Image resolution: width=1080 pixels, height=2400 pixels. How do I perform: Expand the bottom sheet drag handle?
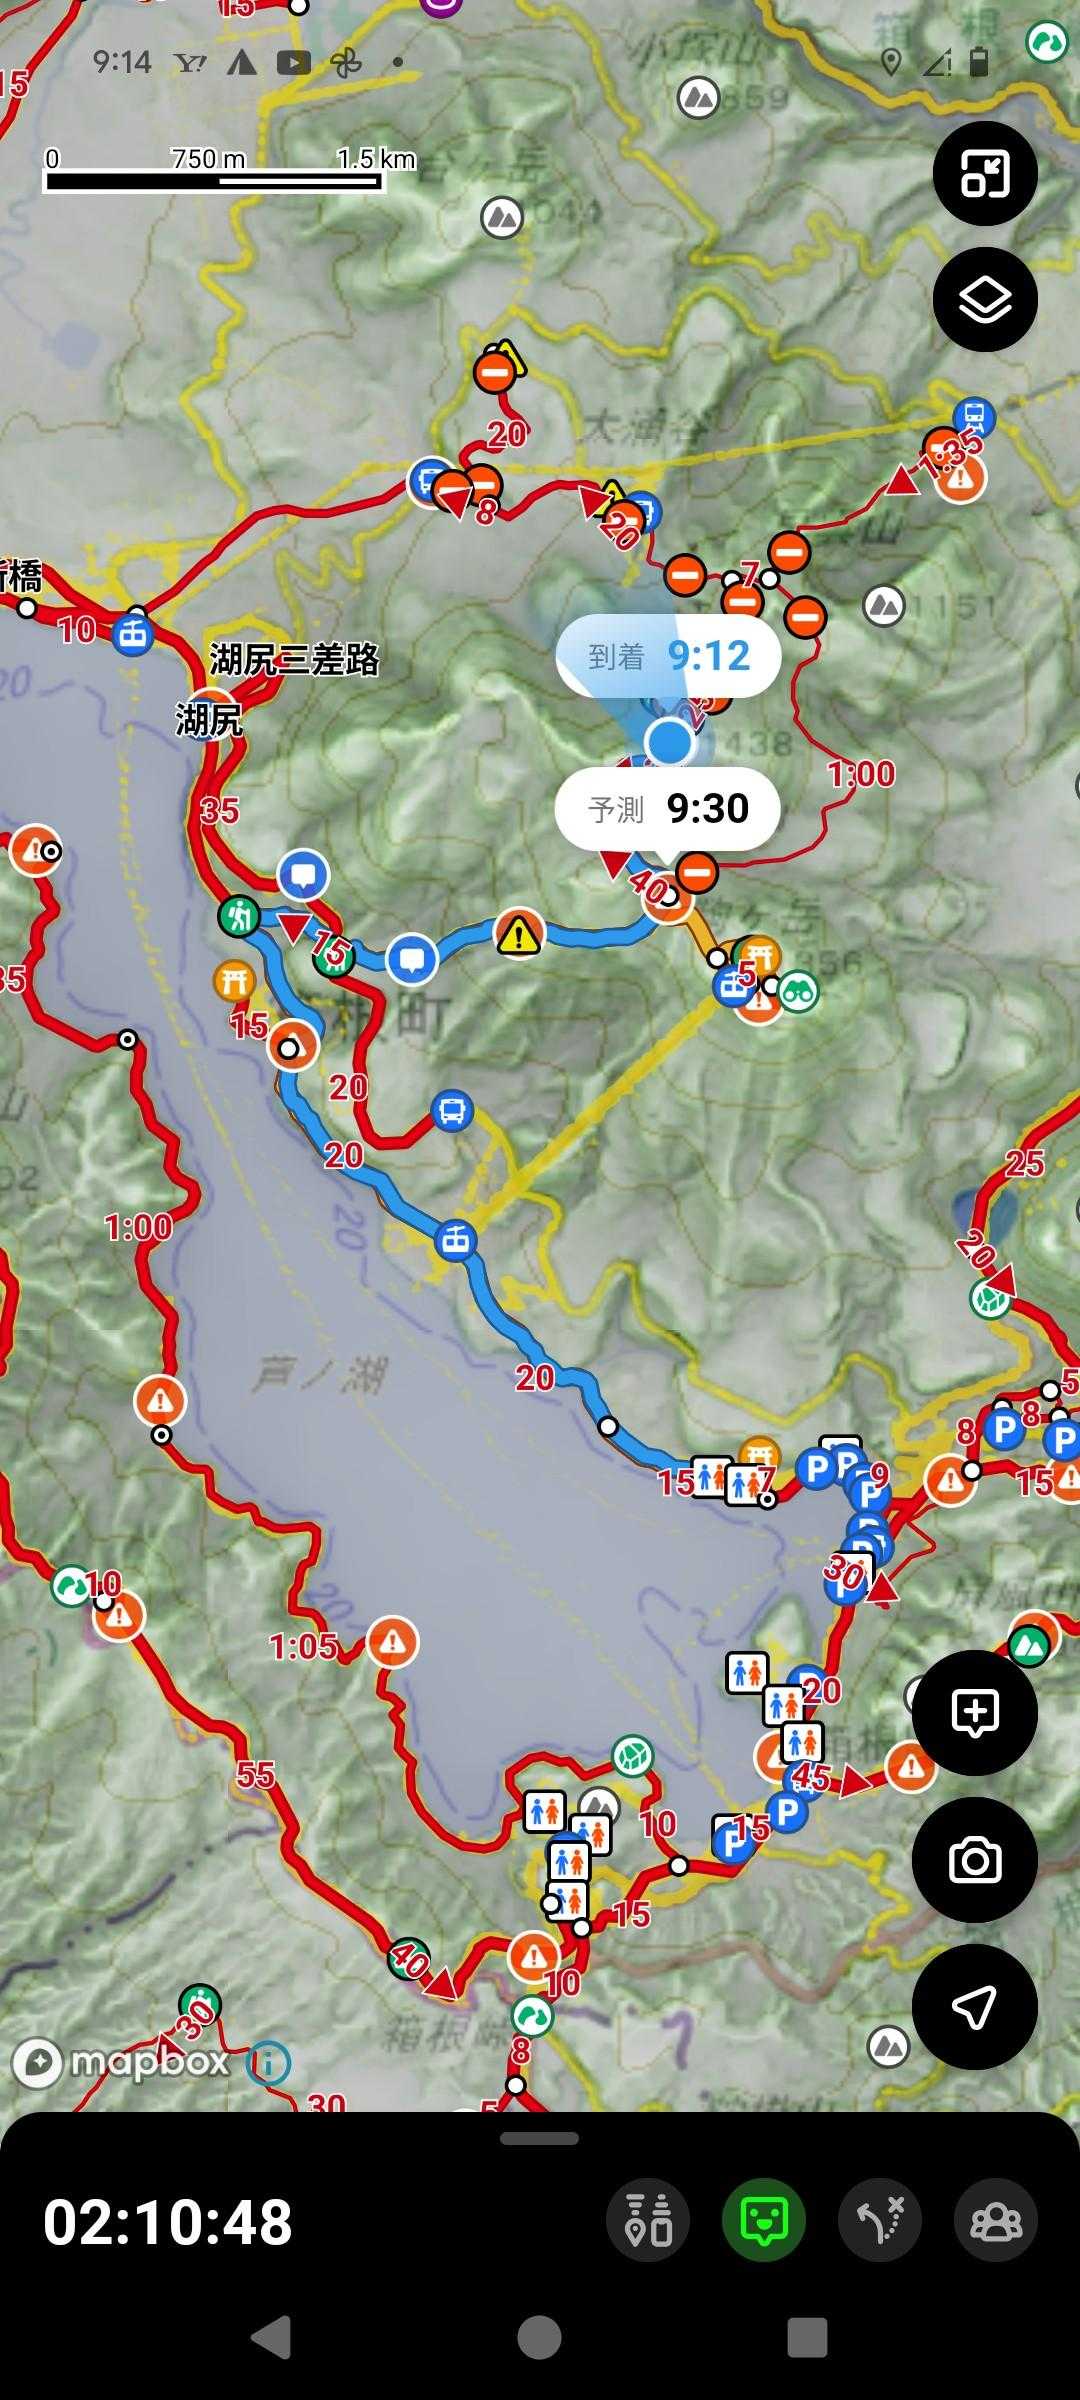(539, 2139)
